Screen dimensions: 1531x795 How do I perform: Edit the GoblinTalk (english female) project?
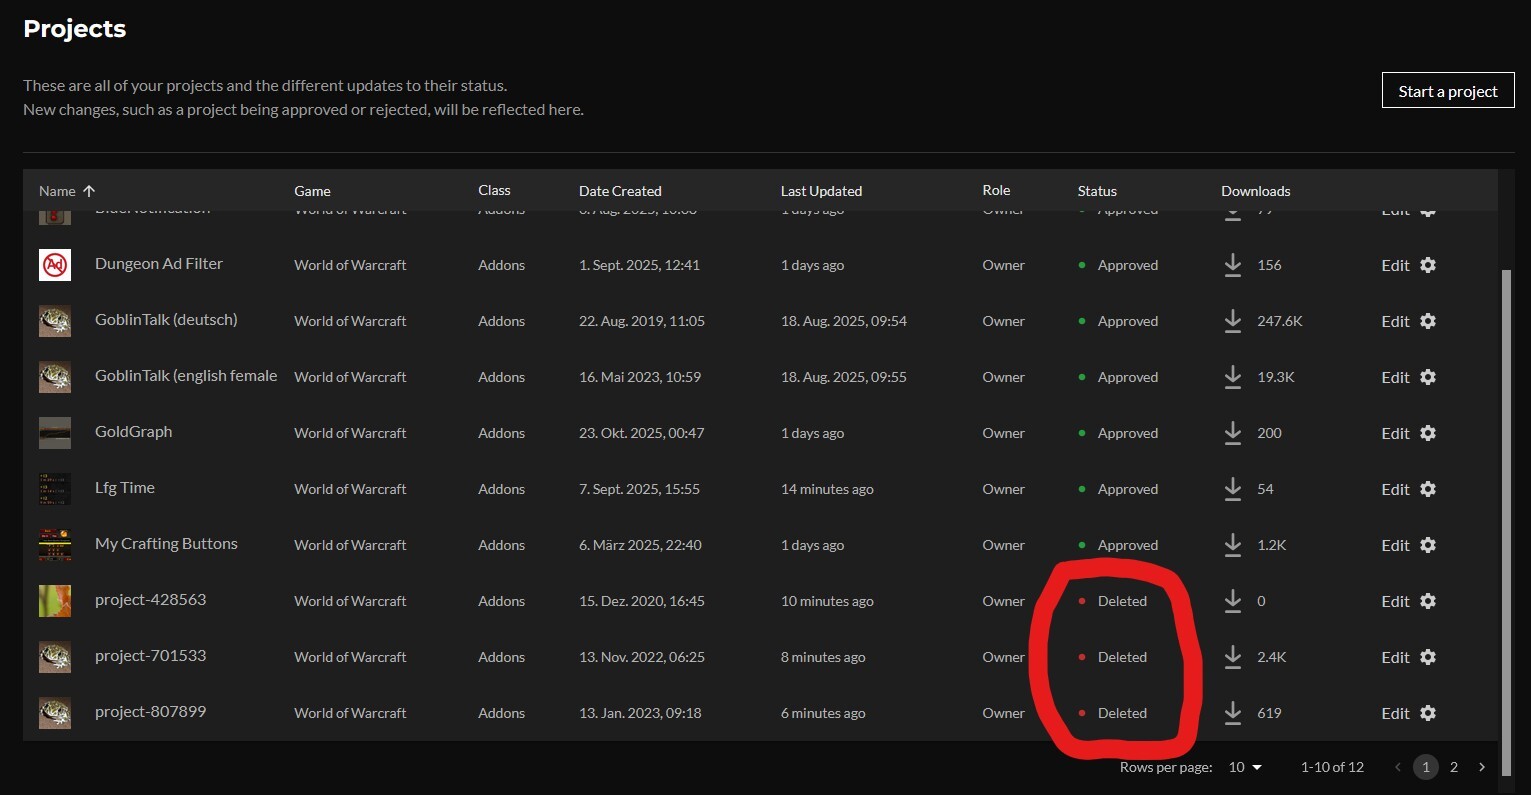pyautogui.click(x=1395, y=377)
